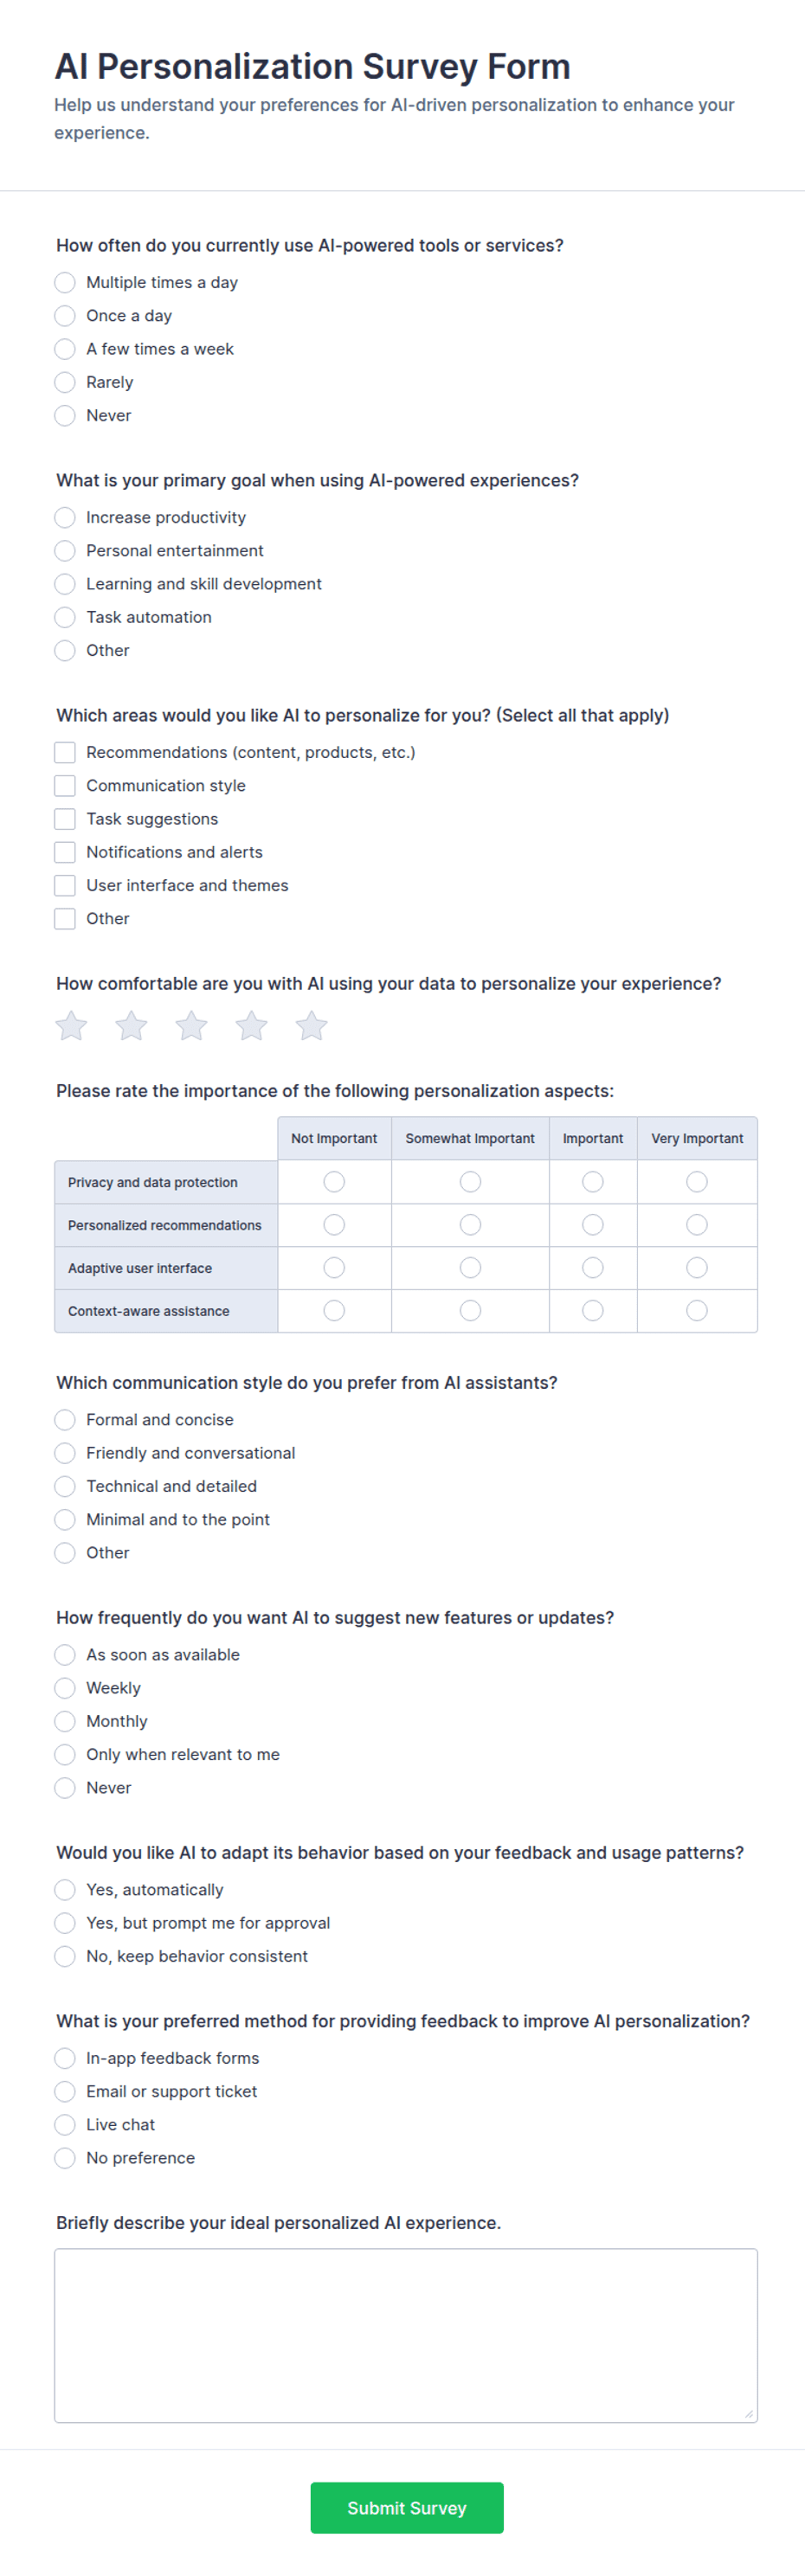The image size is (805, 2576).
Task: Rate comfort with the first star
Action: pyautogui.click(x=71, y=1025)
